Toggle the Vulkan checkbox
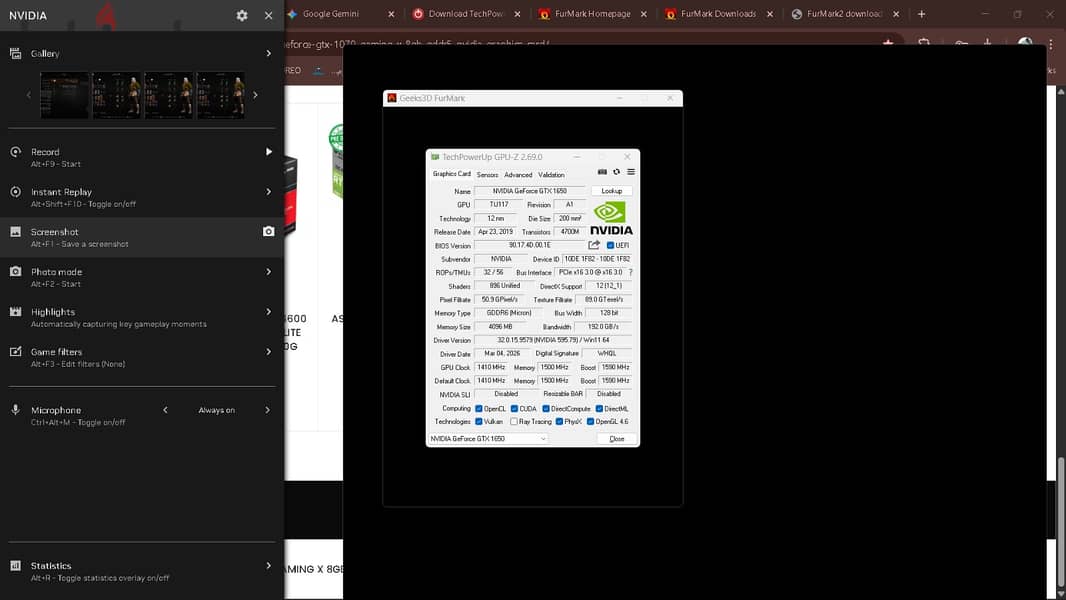This screenshot has height=600, width=1066. tap(479, 422)
